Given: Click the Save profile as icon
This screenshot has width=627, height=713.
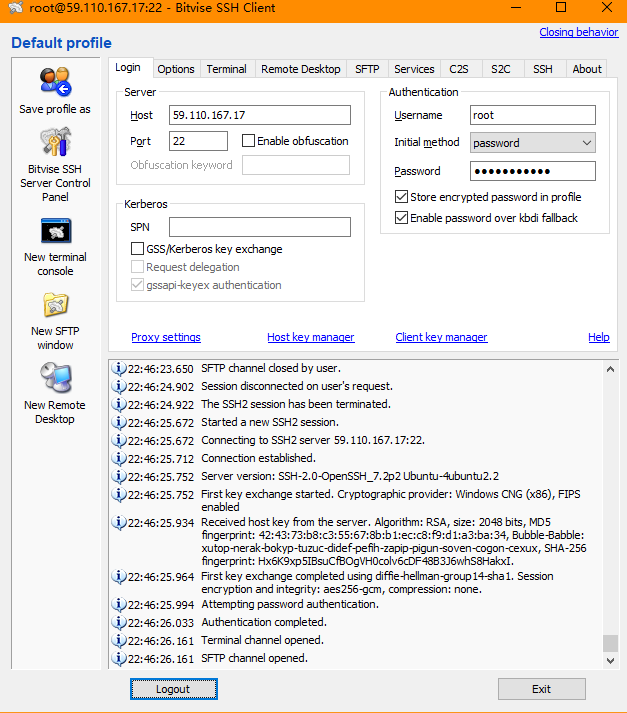Looking at the screenshot, I should 55,82.
